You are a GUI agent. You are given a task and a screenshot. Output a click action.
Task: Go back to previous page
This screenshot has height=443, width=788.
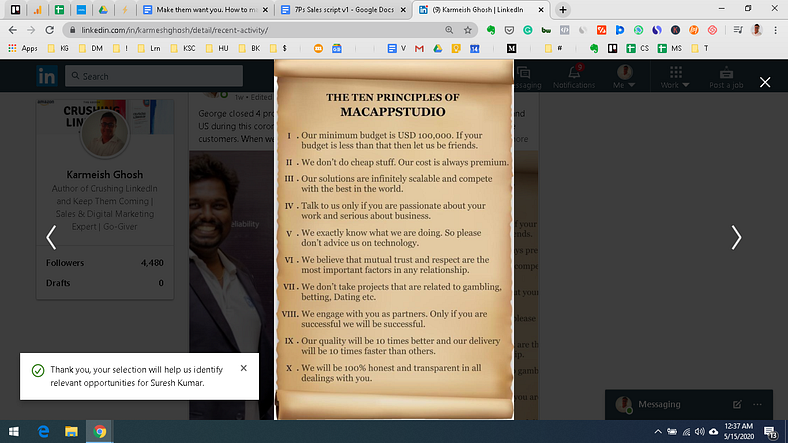(13, 30)
